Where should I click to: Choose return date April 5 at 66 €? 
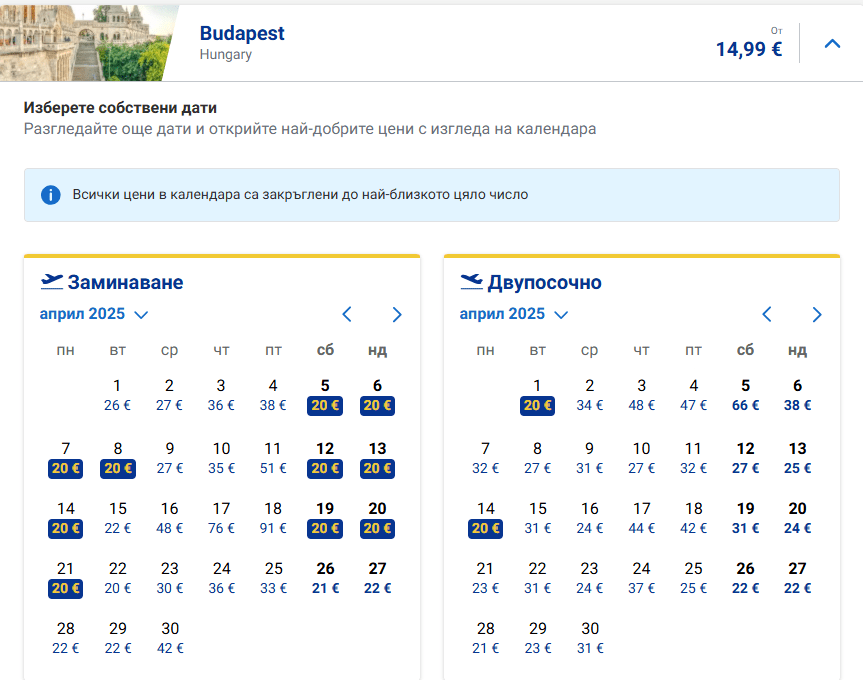(745, 395)
